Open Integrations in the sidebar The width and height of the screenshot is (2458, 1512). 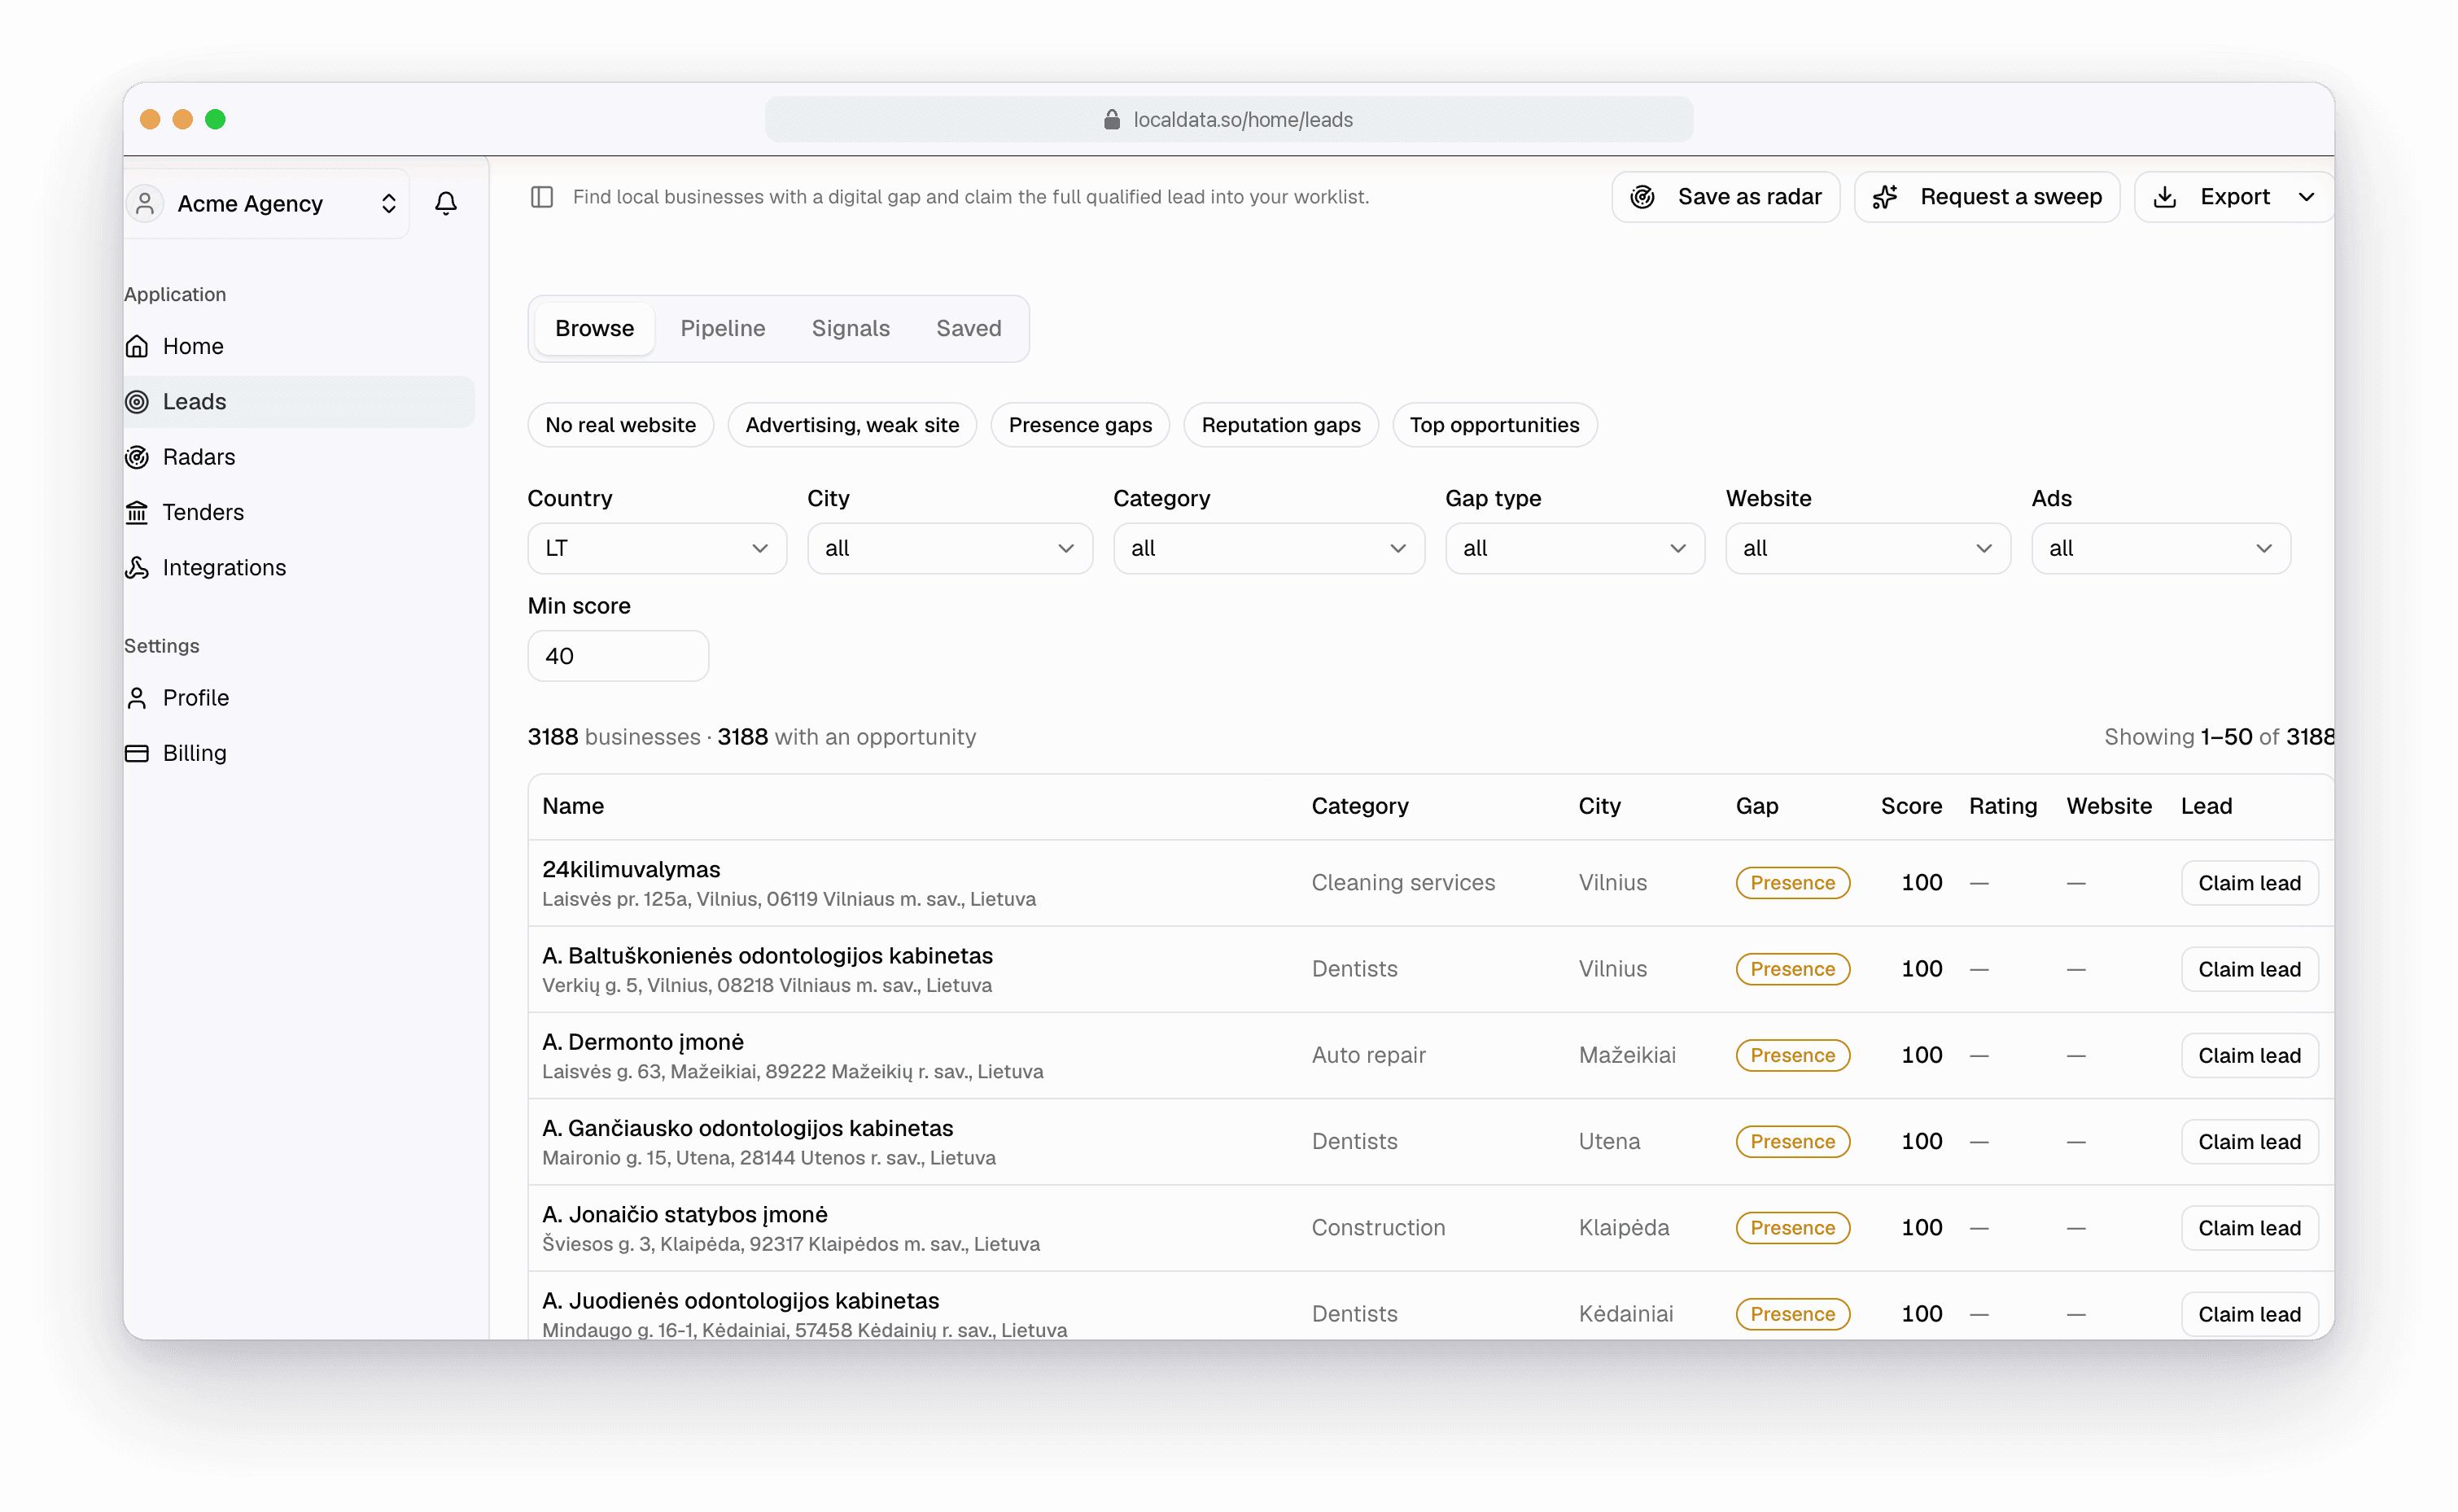coord(298,567)
